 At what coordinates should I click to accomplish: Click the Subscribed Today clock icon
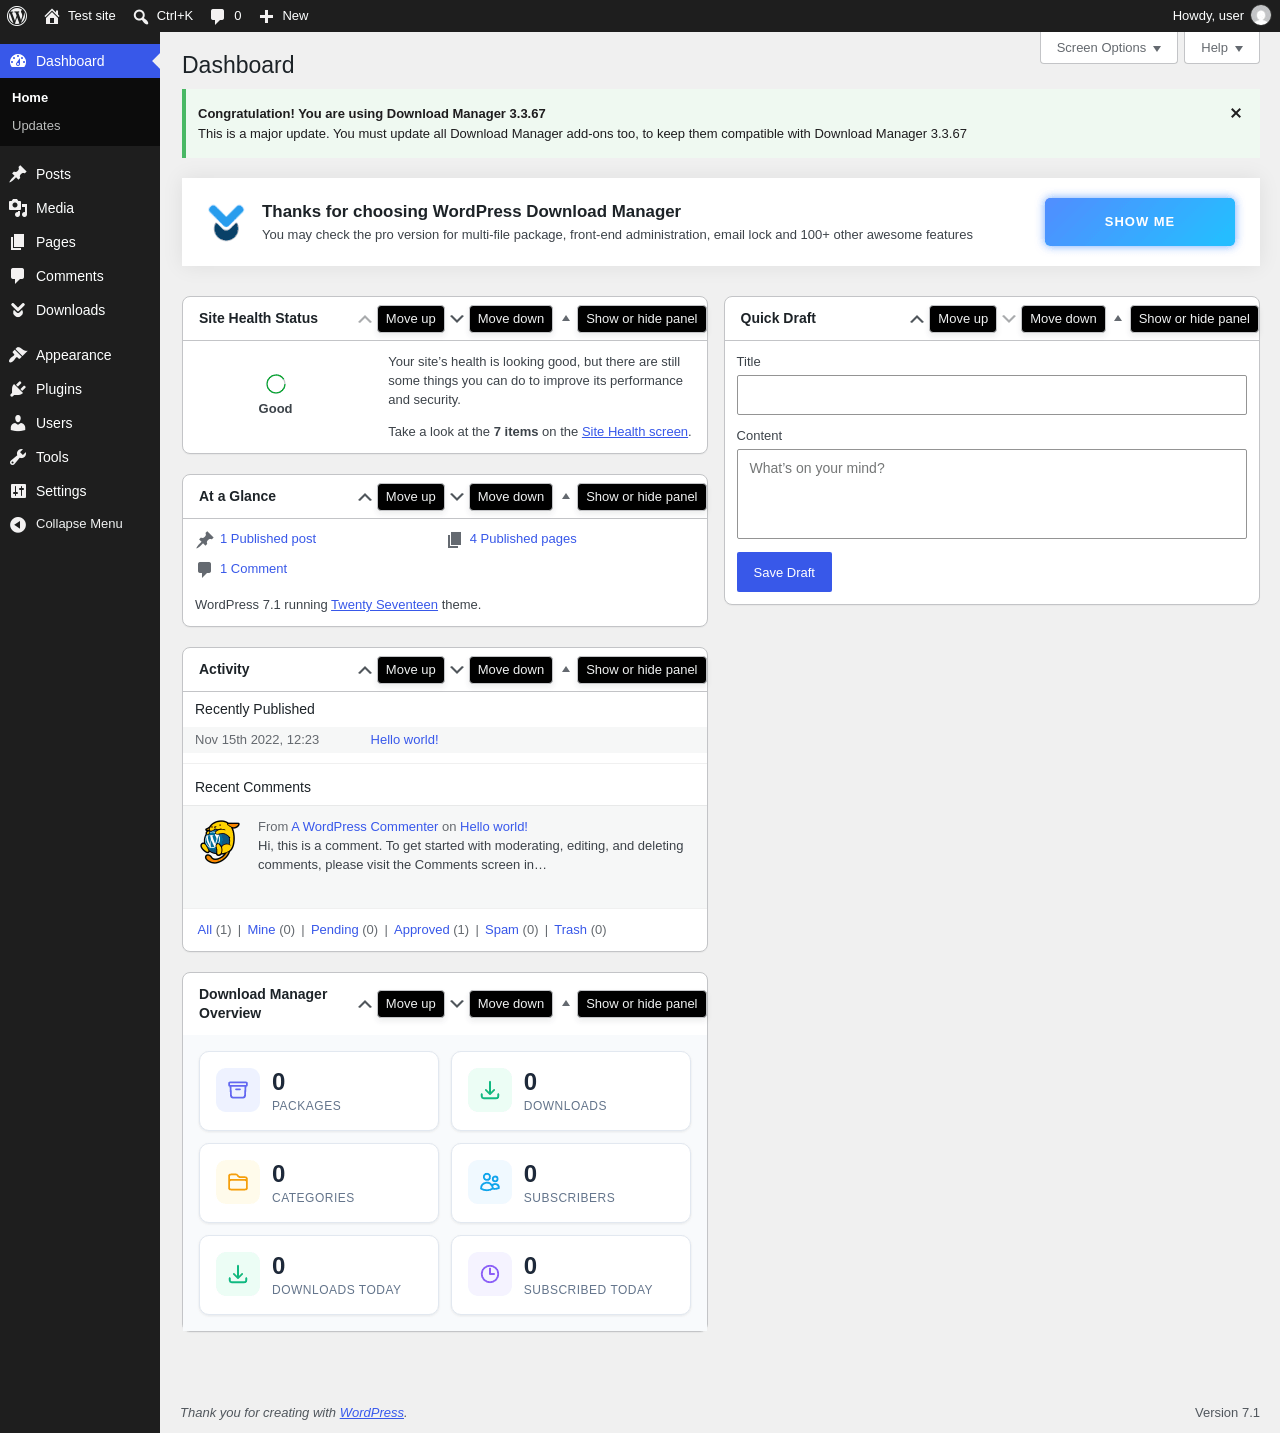tap(490, 1274)
